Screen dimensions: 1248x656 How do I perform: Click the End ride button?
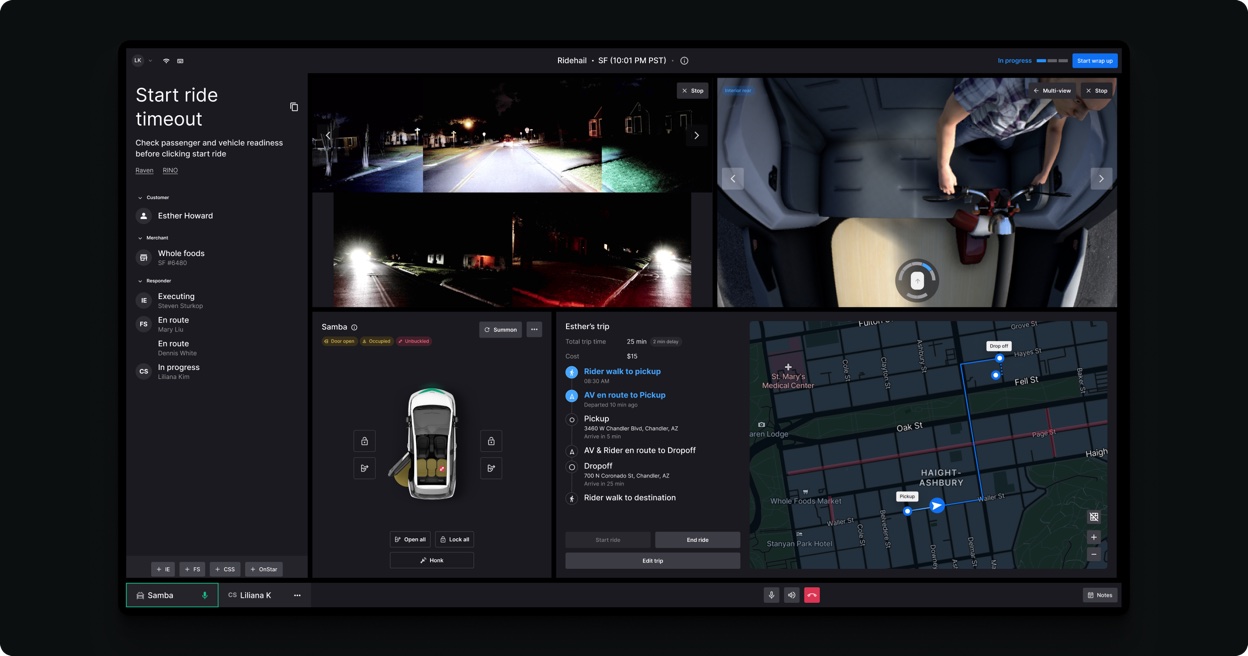697,540
